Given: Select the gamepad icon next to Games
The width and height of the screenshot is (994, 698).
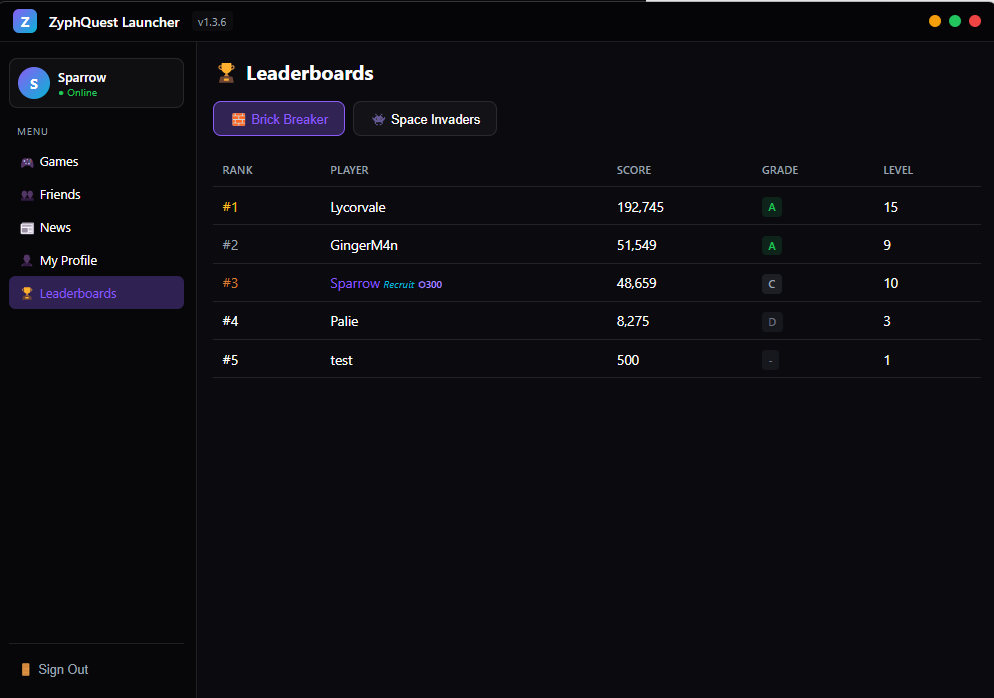Looking at the screenshot, I should pos(25,161).
